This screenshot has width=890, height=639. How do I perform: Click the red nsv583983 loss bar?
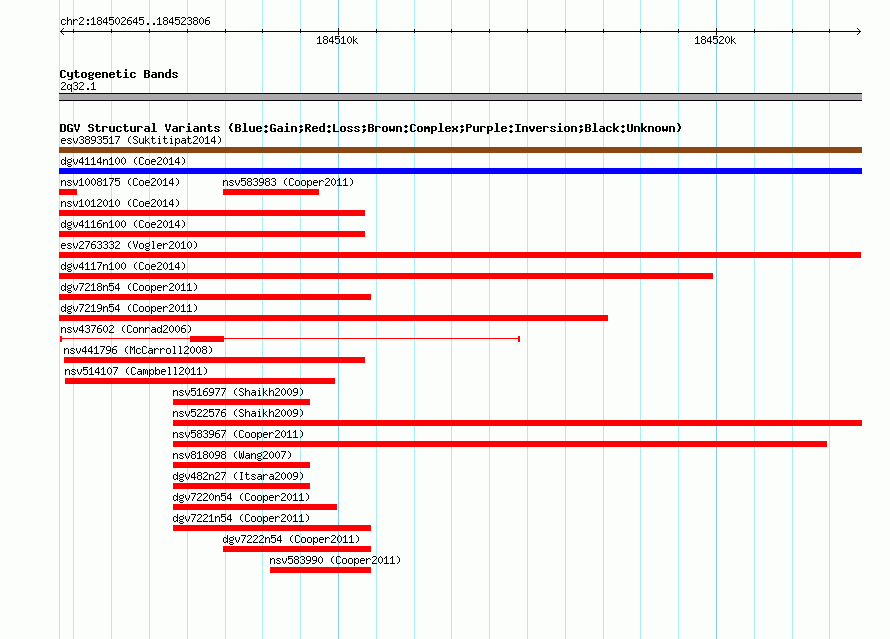tap(271, 192)
